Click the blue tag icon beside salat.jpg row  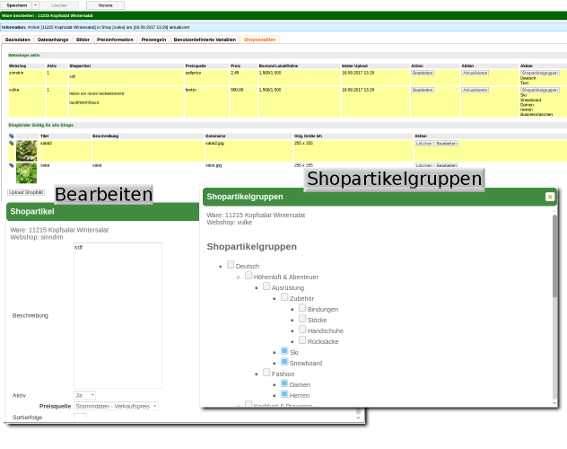point(11,165)
